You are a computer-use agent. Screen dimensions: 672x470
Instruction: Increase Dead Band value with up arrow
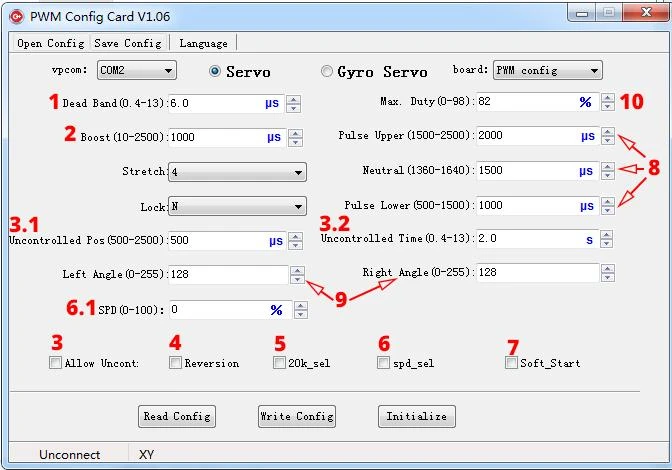click(293, 98)
